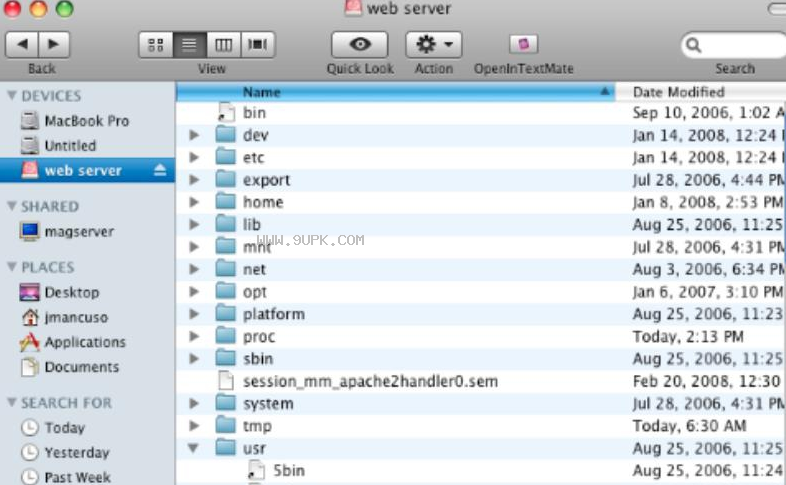
Task: Collapse the SEARCH FOR sidebar section
Action: coord(12,402)
